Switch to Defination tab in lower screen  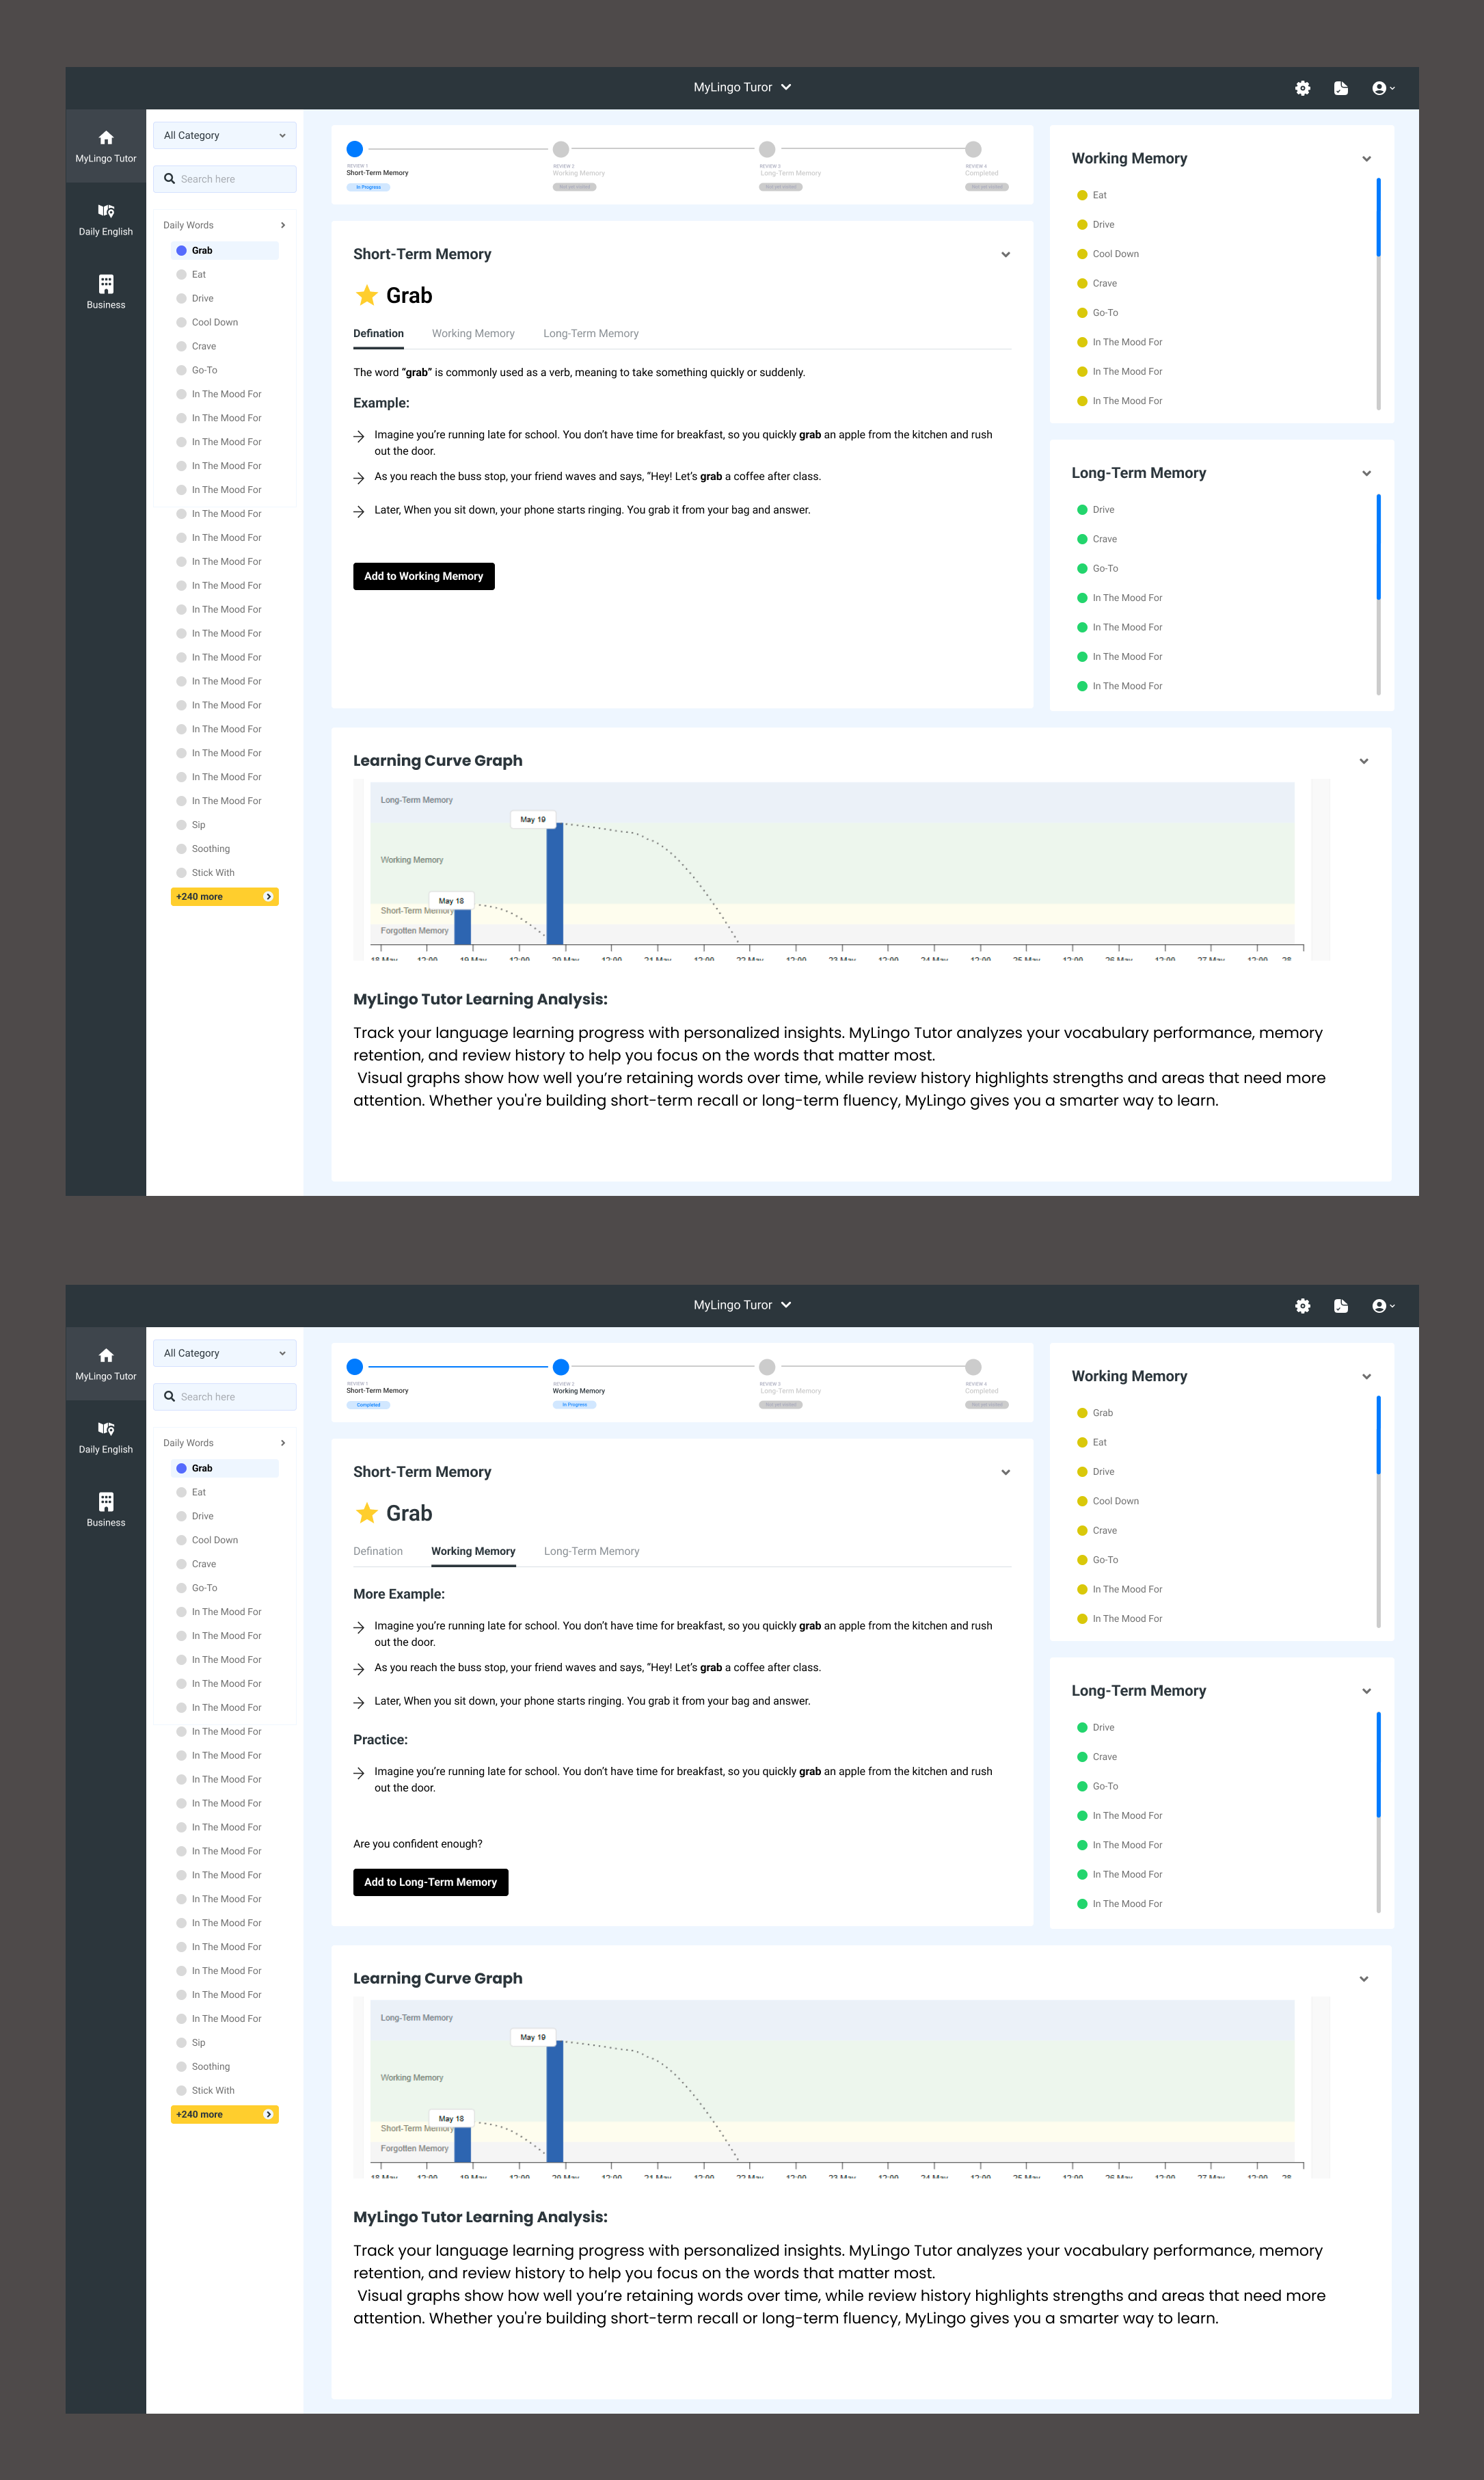(378, 1552)
